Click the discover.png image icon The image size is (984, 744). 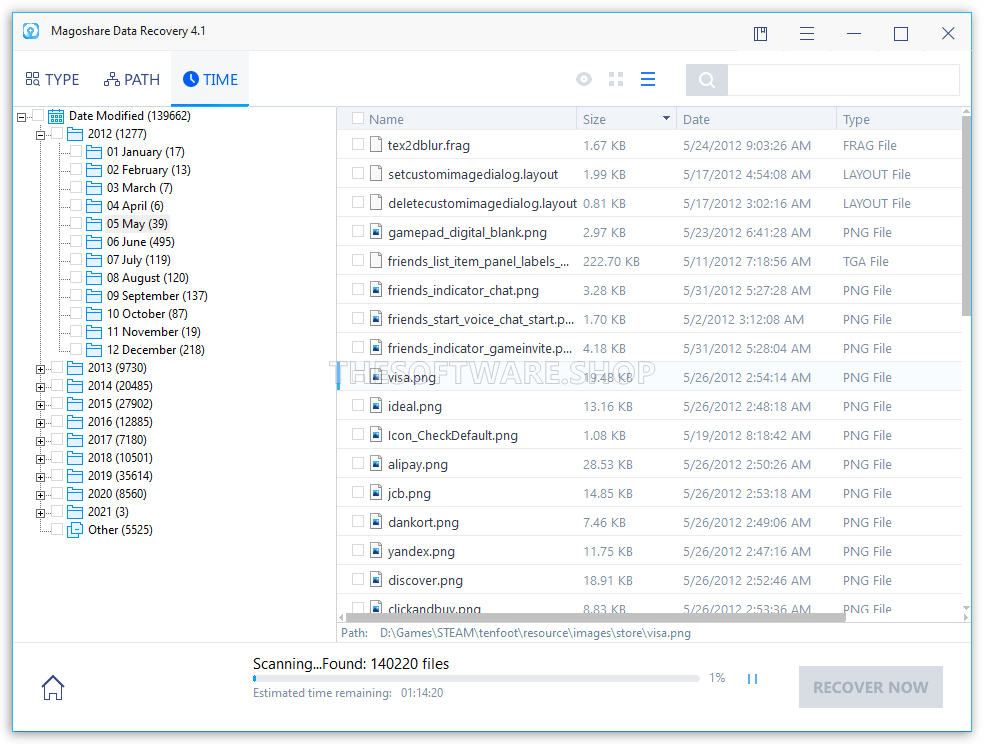[376, 580]
